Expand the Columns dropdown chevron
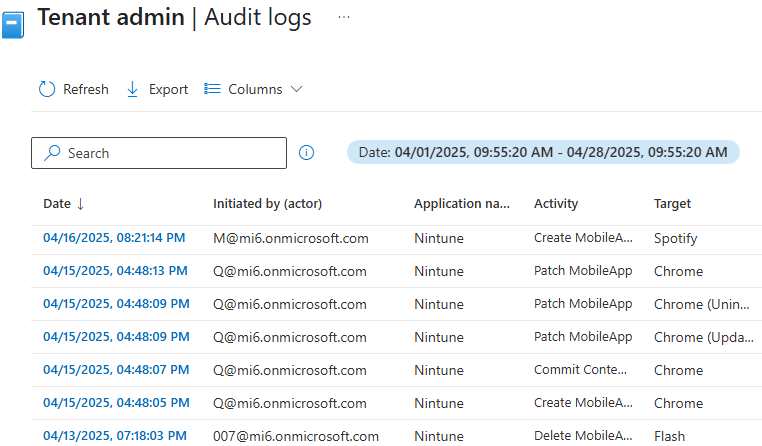Image resolution: width=762 pixels, height=446 pixels. tap(296, 89)
